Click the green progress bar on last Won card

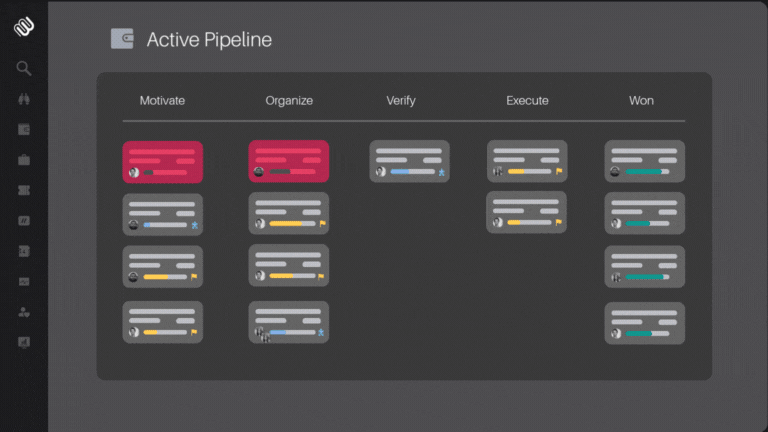(638, 334)
